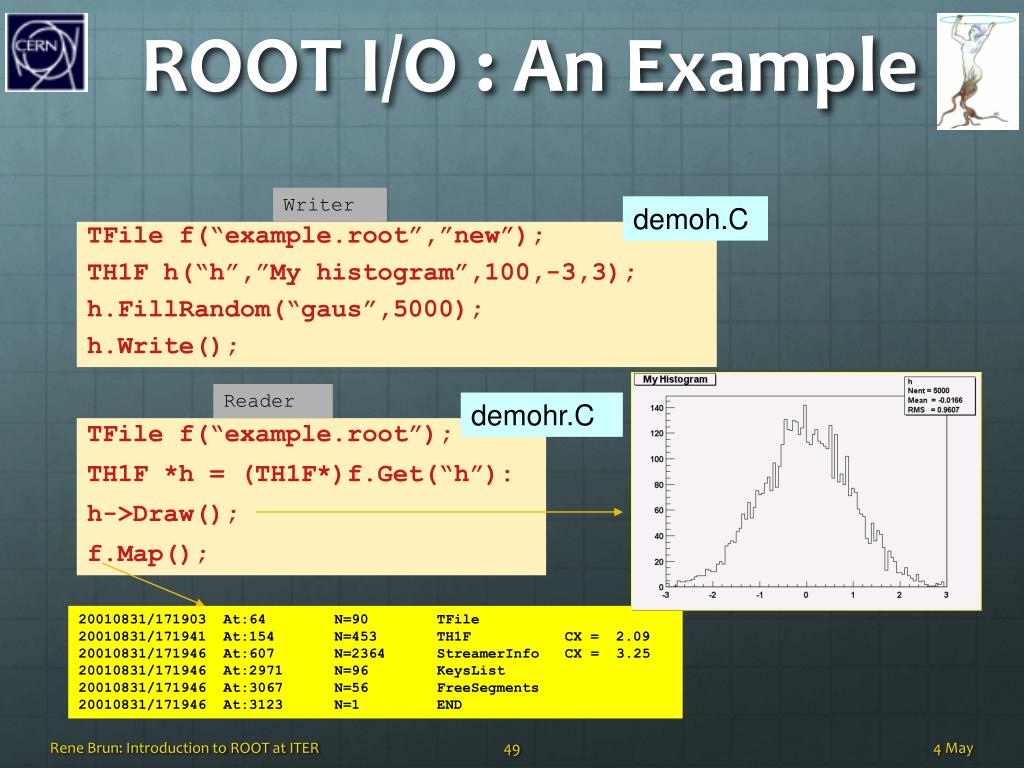Click the N=96 value
Screen dimensions: 1024x768
tap(351, 670)
